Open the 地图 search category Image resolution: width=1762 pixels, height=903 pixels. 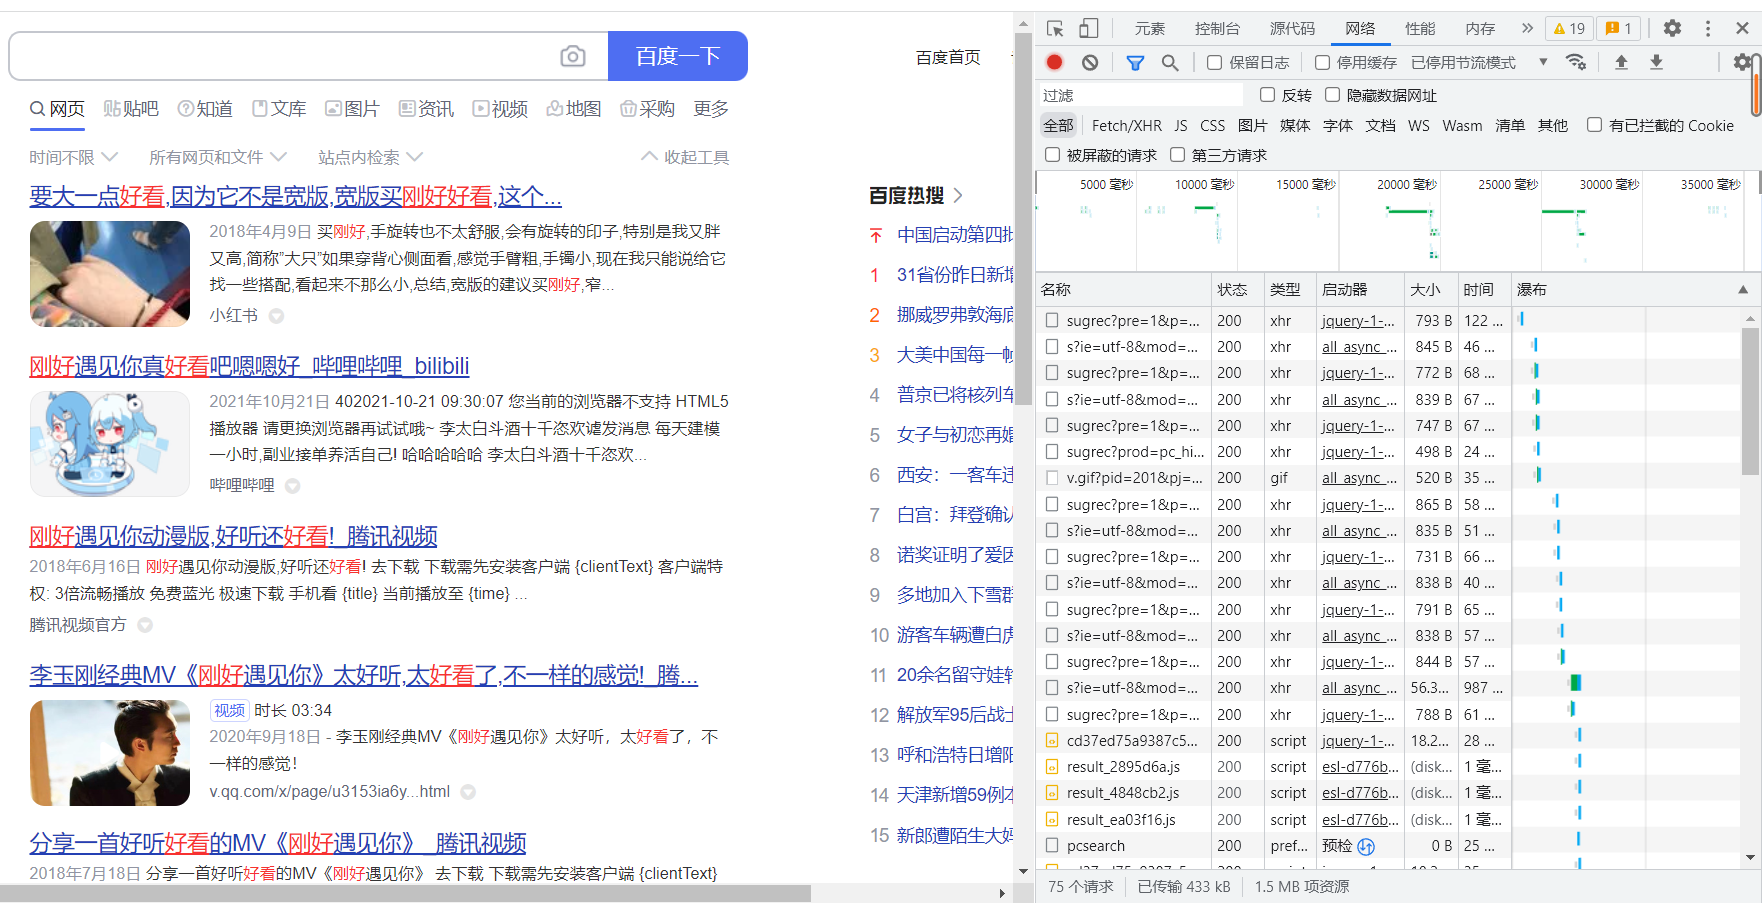tap(574, 108)
